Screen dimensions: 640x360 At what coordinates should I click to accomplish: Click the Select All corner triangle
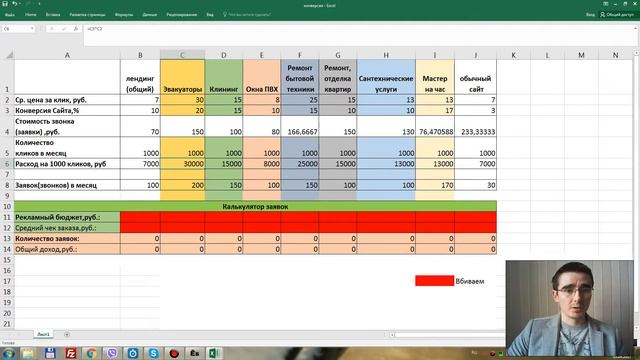click(x=9, y=55)
